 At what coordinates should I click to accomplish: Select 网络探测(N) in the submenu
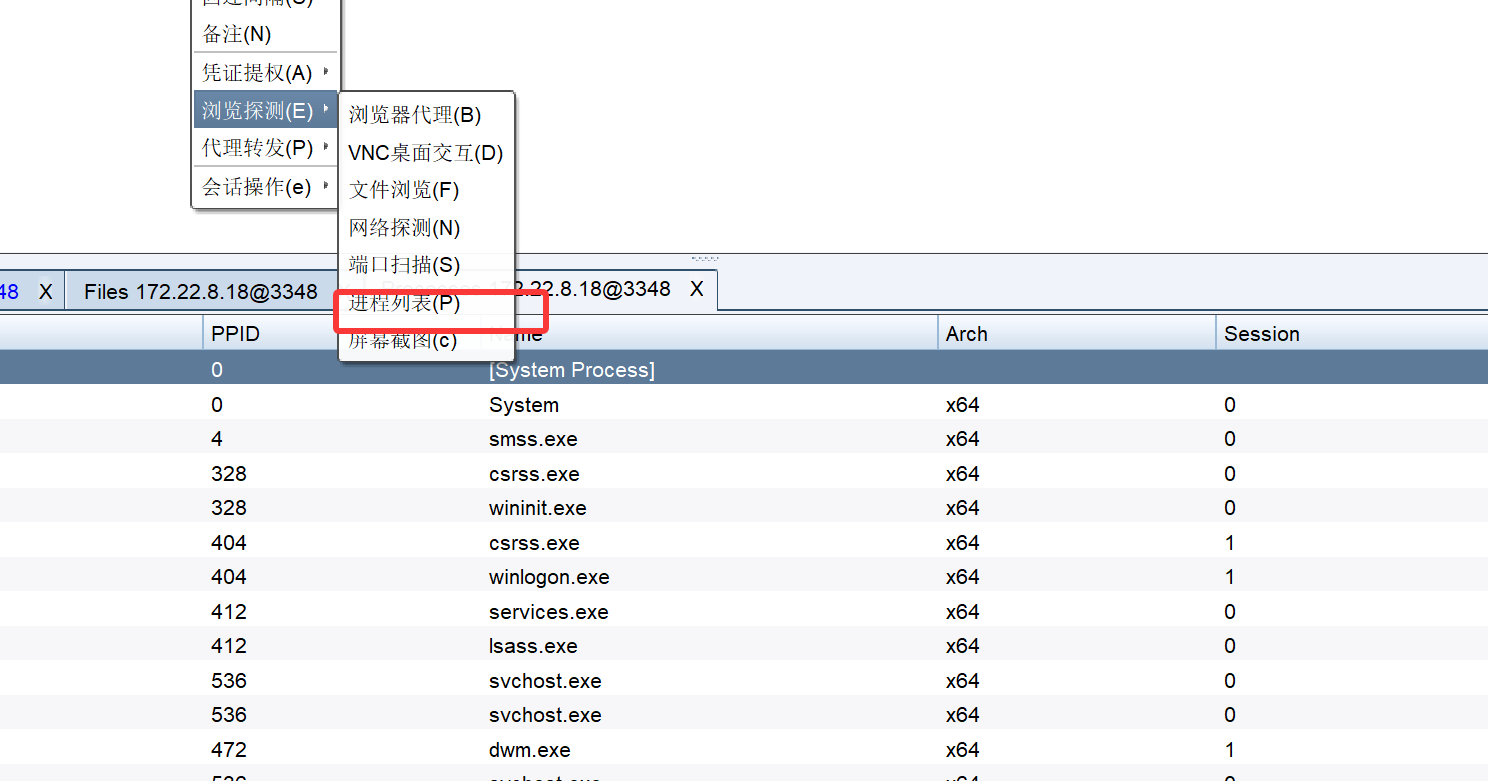point(426,228)
